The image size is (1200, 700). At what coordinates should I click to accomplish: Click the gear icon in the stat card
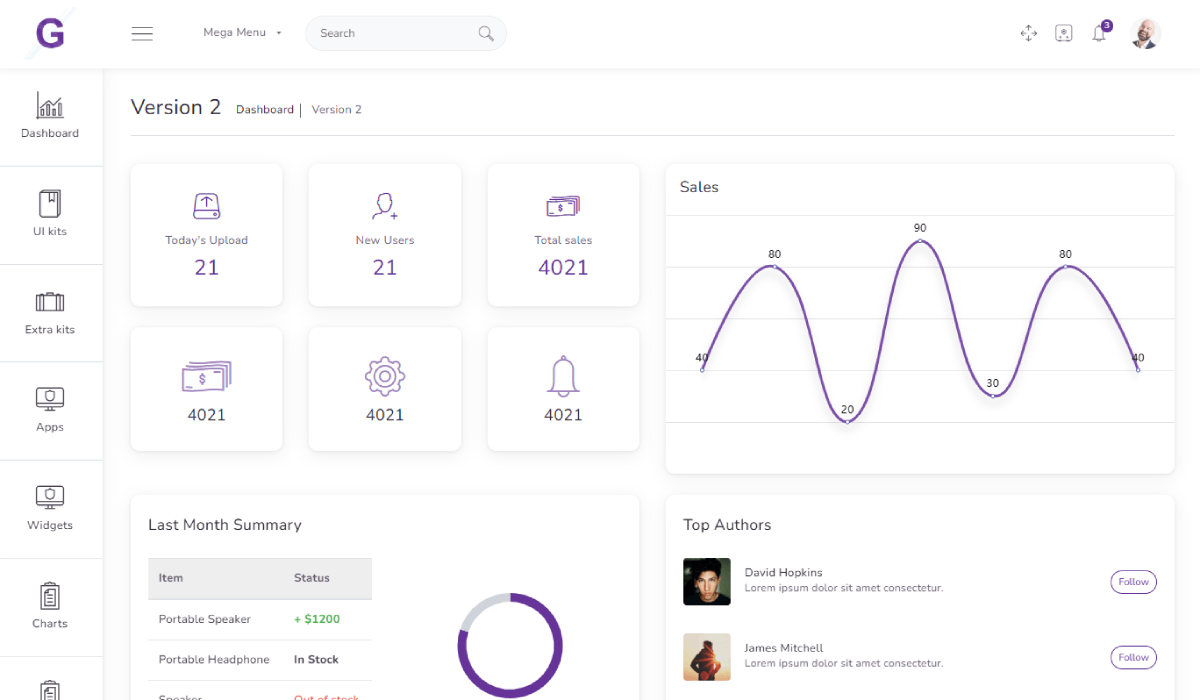click(x=385, y=376)
